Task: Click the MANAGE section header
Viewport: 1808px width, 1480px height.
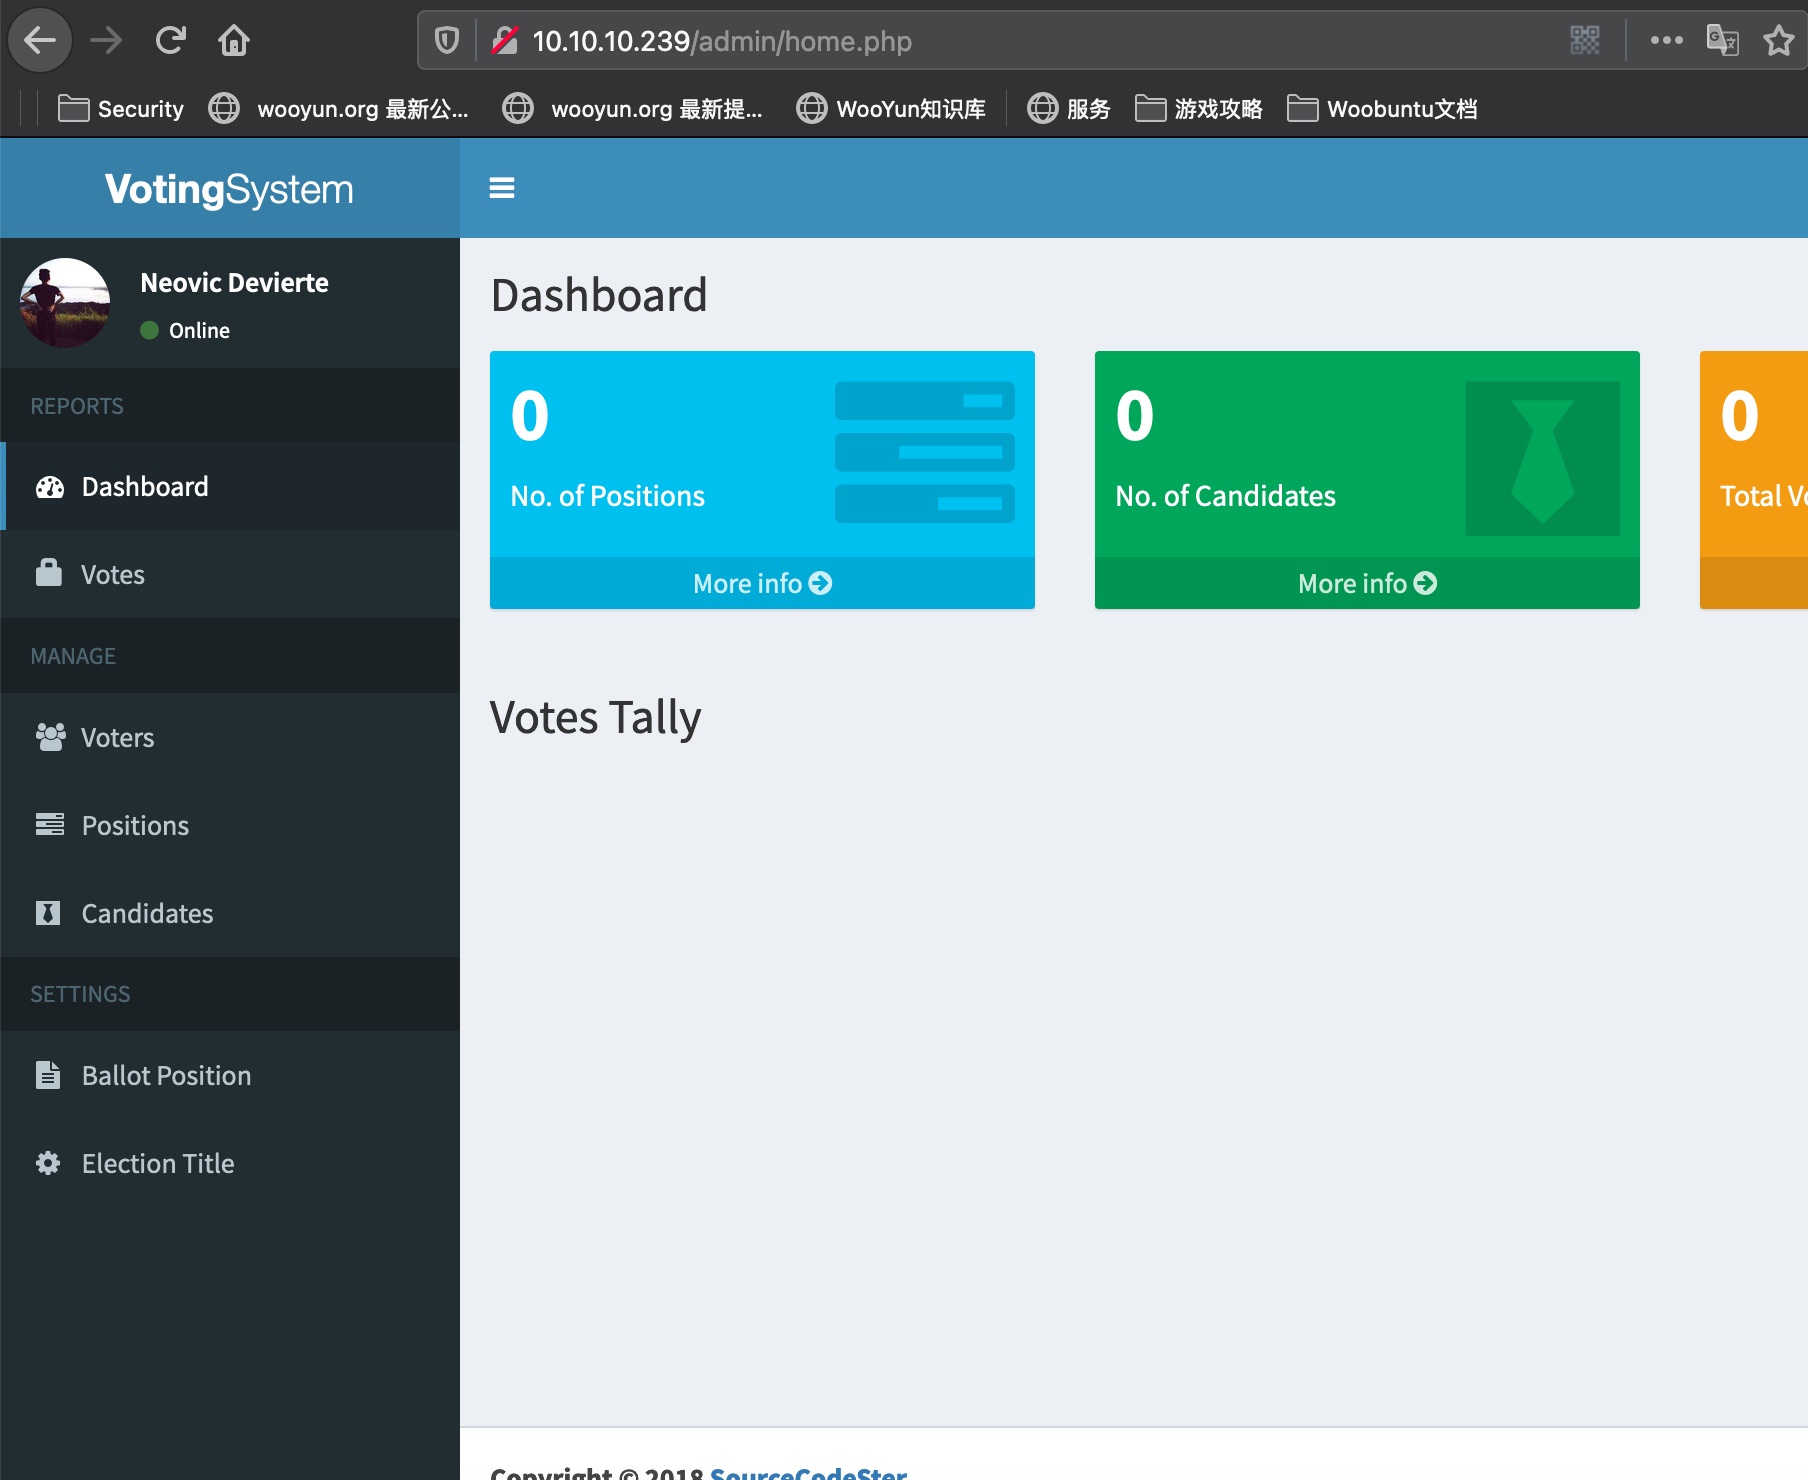Action: (73, 656)
